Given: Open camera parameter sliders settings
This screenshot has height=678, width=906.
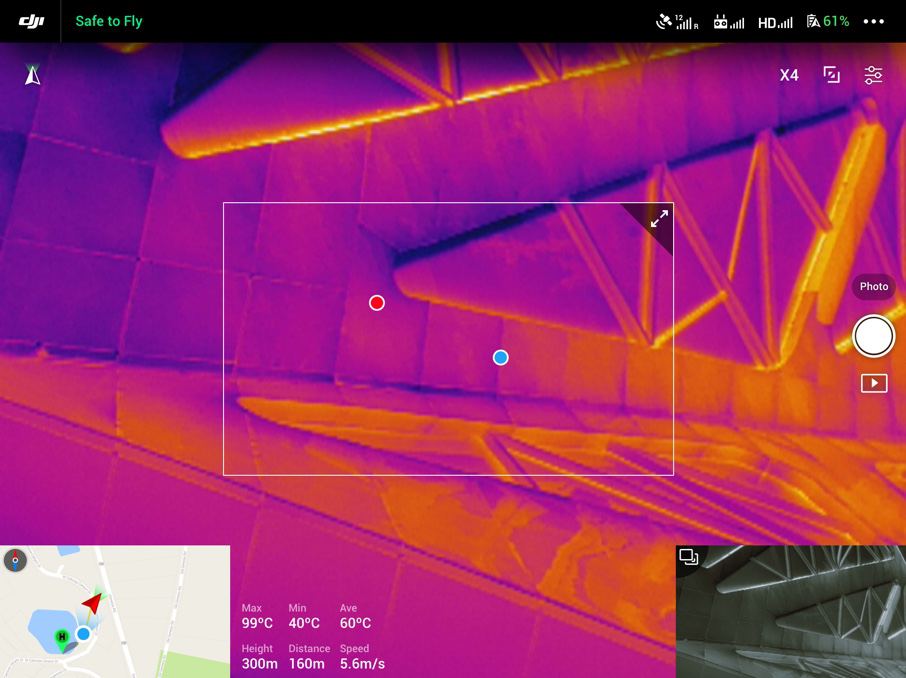Looking at the screenshot, I should coord(874,75).
